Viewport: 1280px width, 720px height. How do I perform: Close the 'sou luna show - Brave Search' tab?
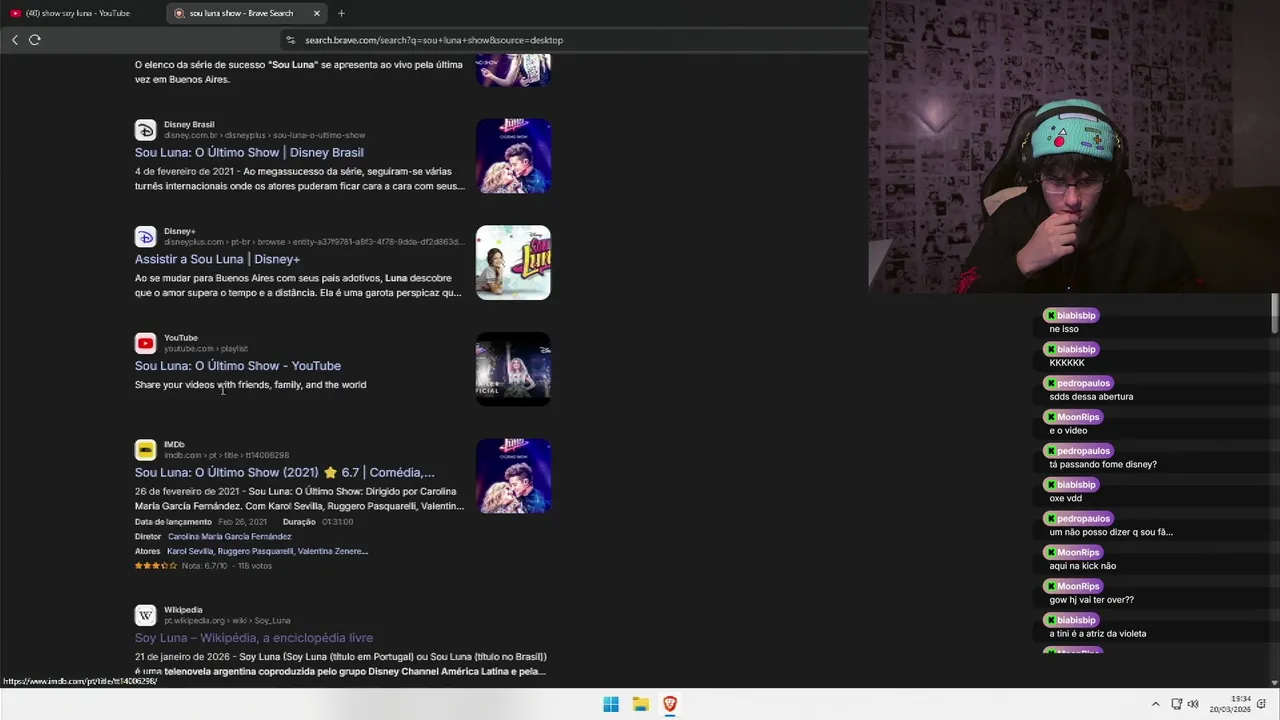coord(317,13)
